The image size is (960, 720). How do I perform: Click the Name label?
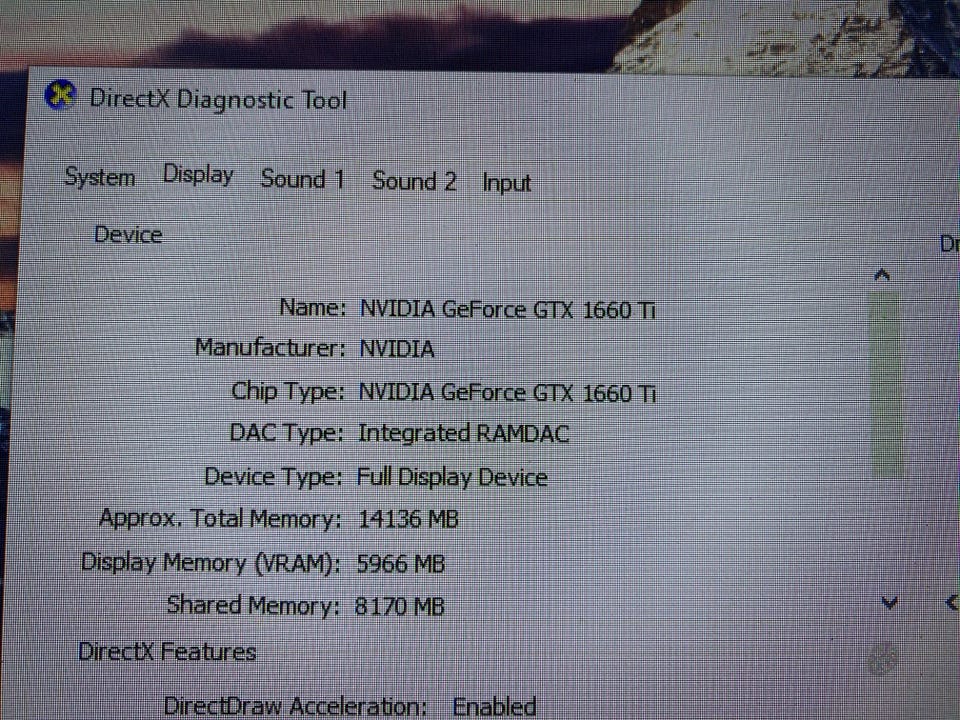(x=313, y=307)
